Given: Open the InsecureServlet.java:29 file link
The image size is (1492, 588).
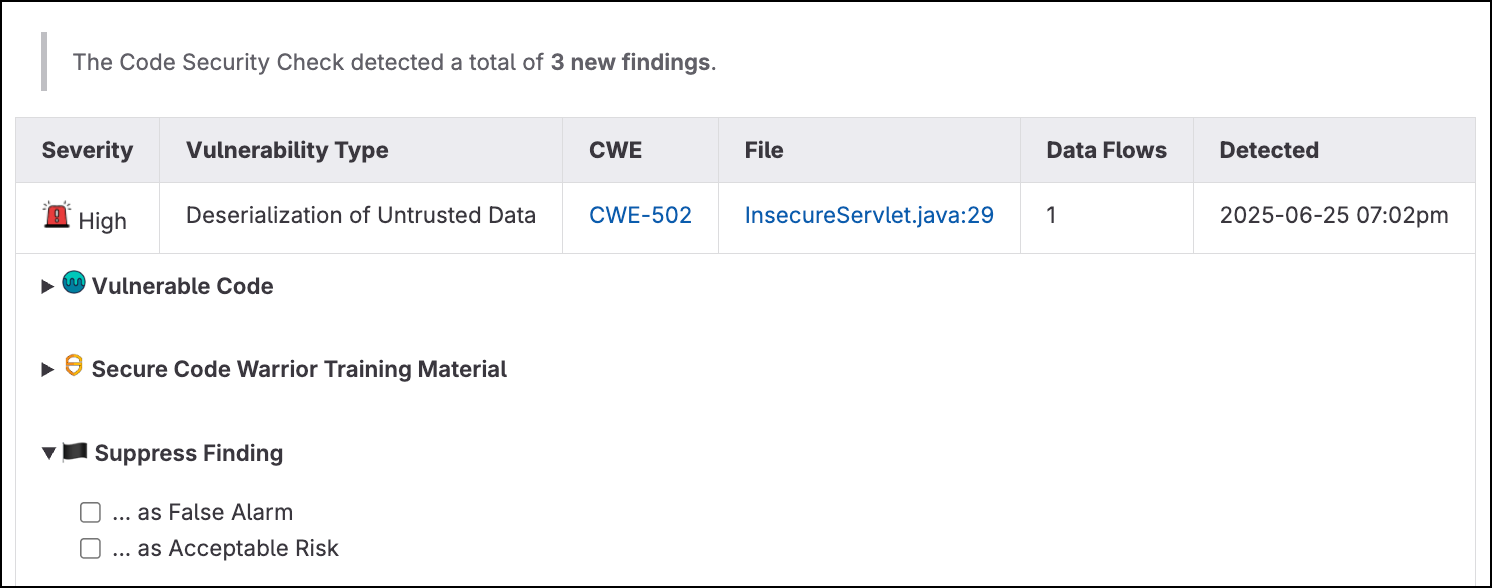Looking at the screenshot, I should [x=869, y=215].
